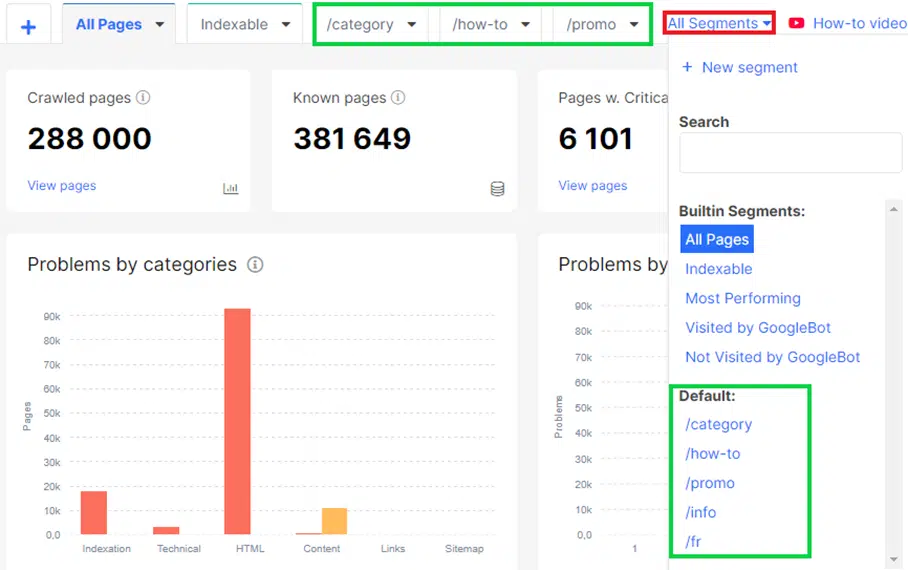
Task: Select Most Performing builtin segment
Action: (x=742, y=298)
